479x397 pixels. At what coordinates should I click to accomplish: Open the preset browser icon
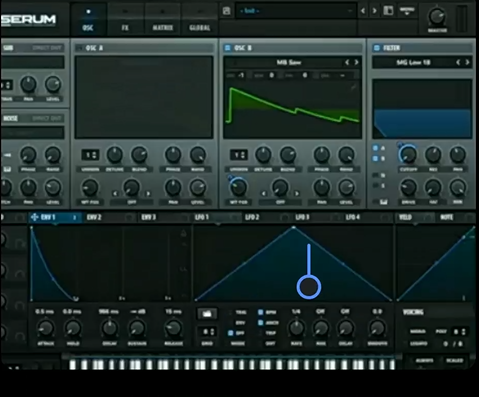pos(388,11)
